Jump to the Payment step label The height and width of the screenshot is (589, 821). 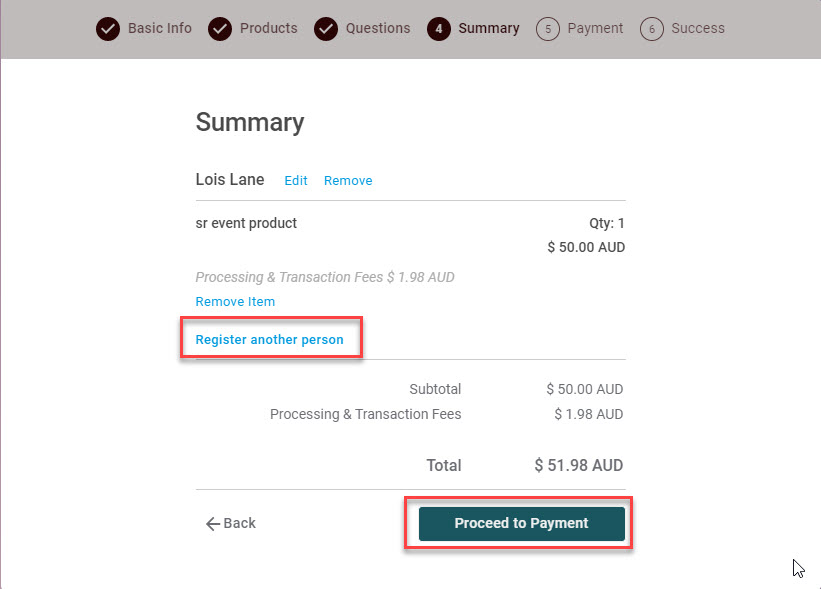point(595,28)
